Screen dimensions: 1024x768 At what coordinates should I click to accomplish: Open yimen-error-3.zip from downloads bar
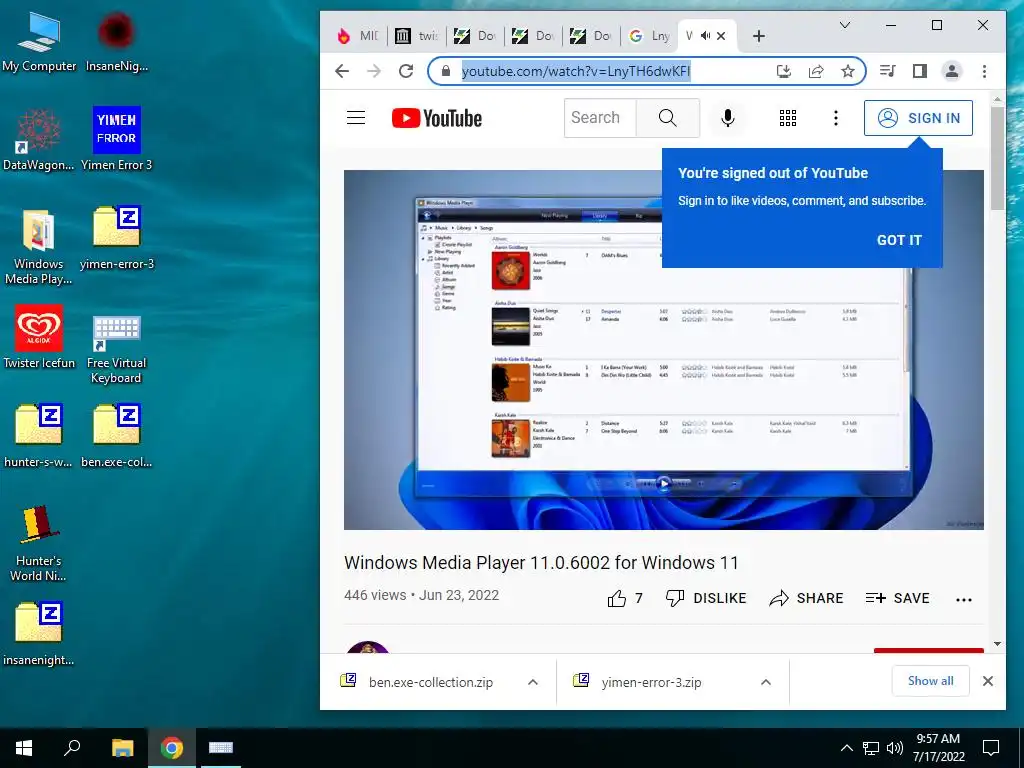click(x=651, y=682)
